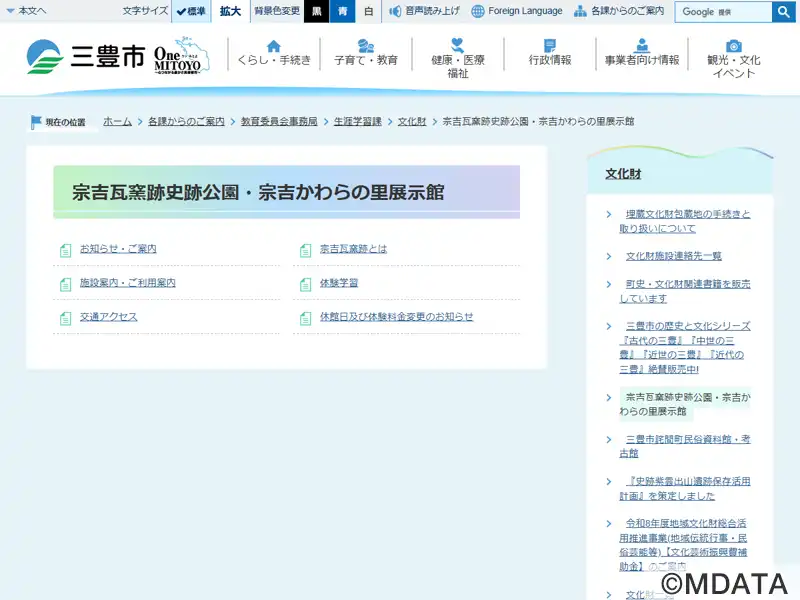
Task: Click the magnifier search button
Action: click(x=784, y=12)
